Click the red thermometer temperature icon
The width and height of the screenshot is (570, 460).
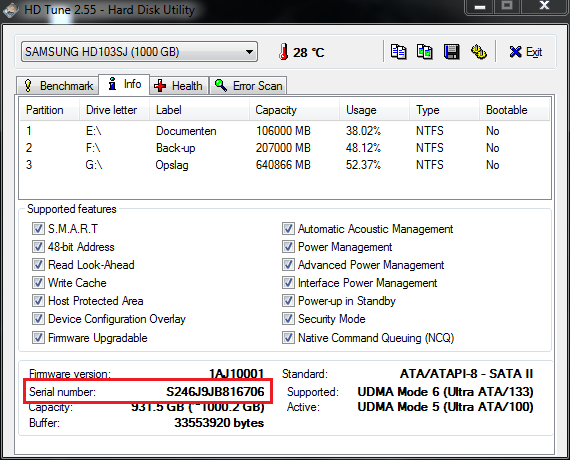click(284, 52)
